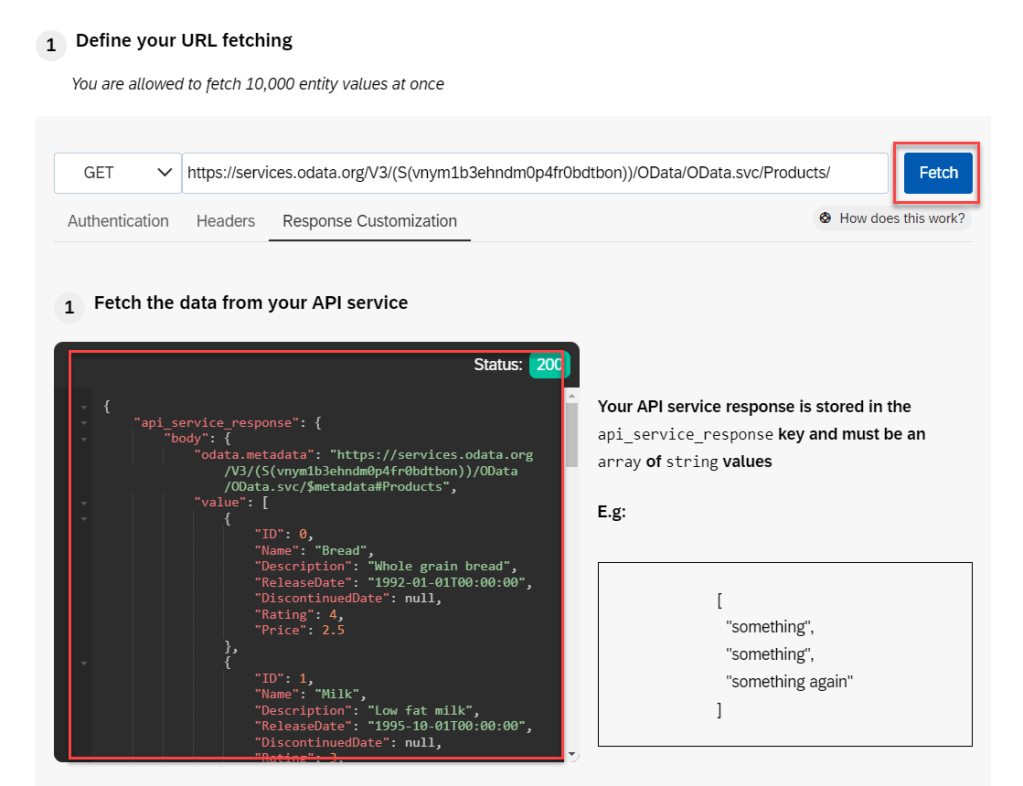Click the scroll up arrow in response viewer
This screenshot has height=786, width=1023.
571,395
